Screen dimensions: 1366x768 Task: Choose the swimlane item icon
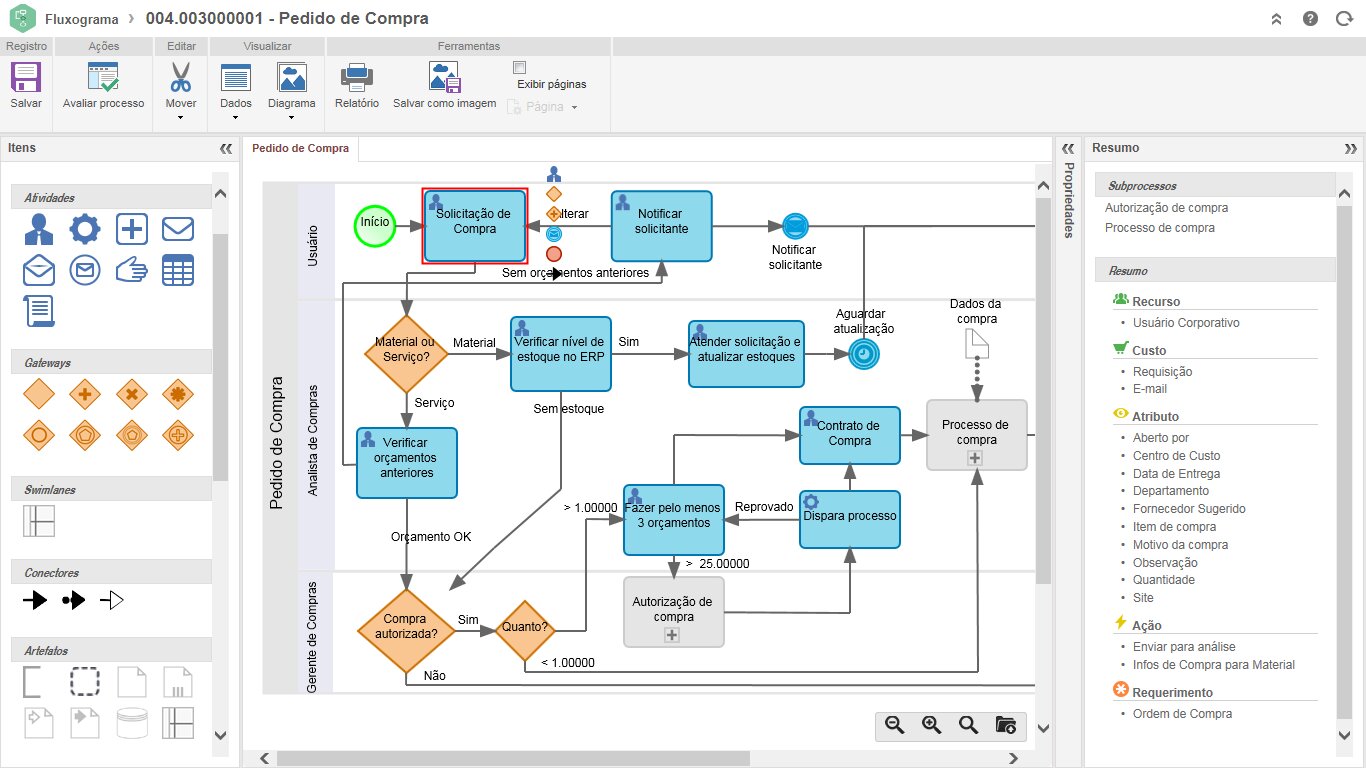click(39, 521)
